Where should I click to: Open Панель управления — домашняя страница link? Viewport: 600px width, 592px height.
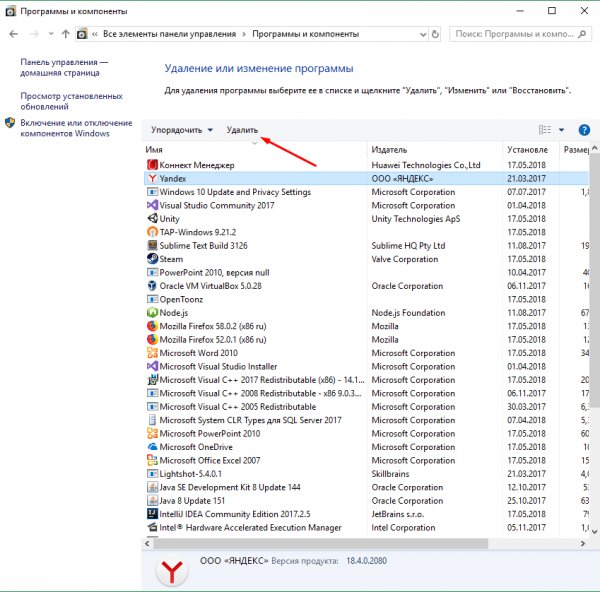64,67
